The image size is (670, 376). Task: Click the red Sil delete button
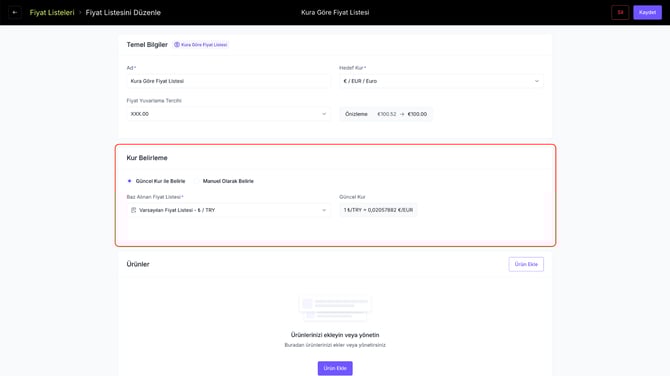coord(620,12)
